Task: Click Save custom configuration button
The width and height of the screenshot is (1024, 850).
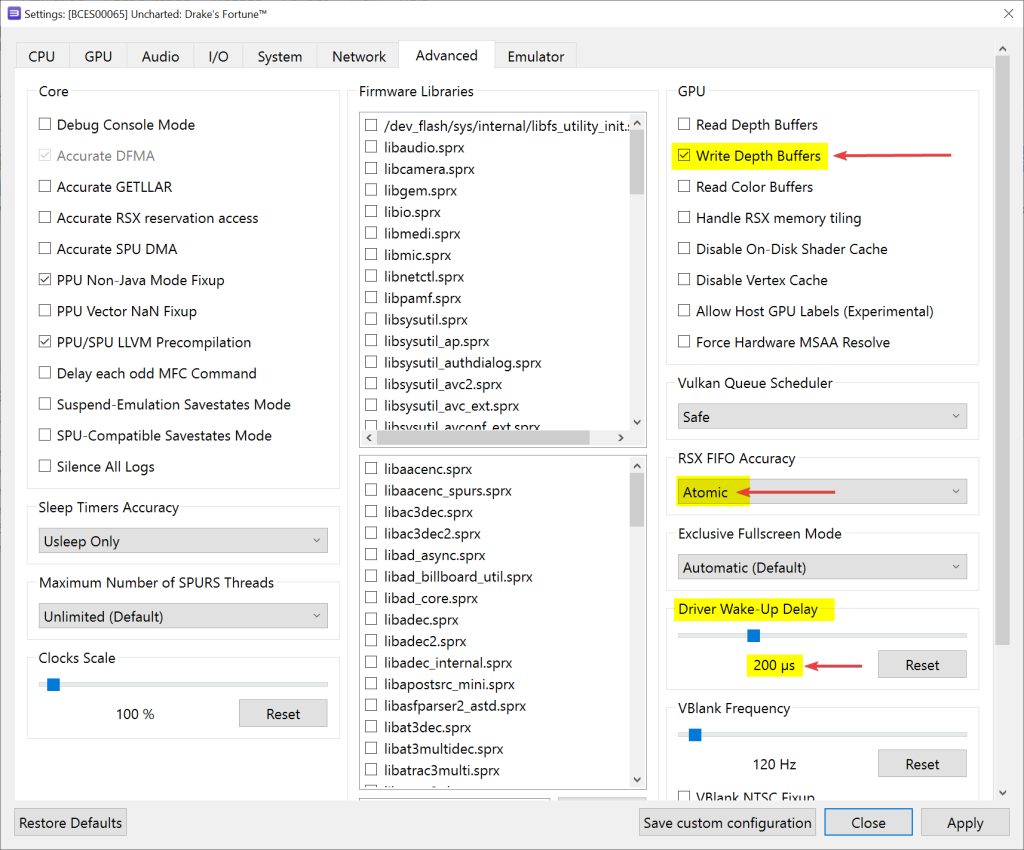Action: (727, 823)
